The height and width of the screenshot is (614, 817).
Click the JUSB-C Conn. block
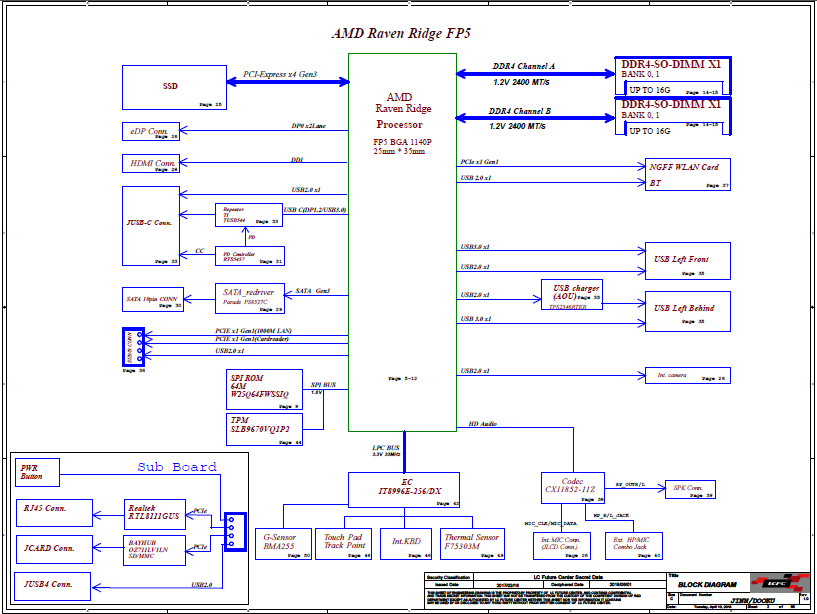tap(151, 226)
